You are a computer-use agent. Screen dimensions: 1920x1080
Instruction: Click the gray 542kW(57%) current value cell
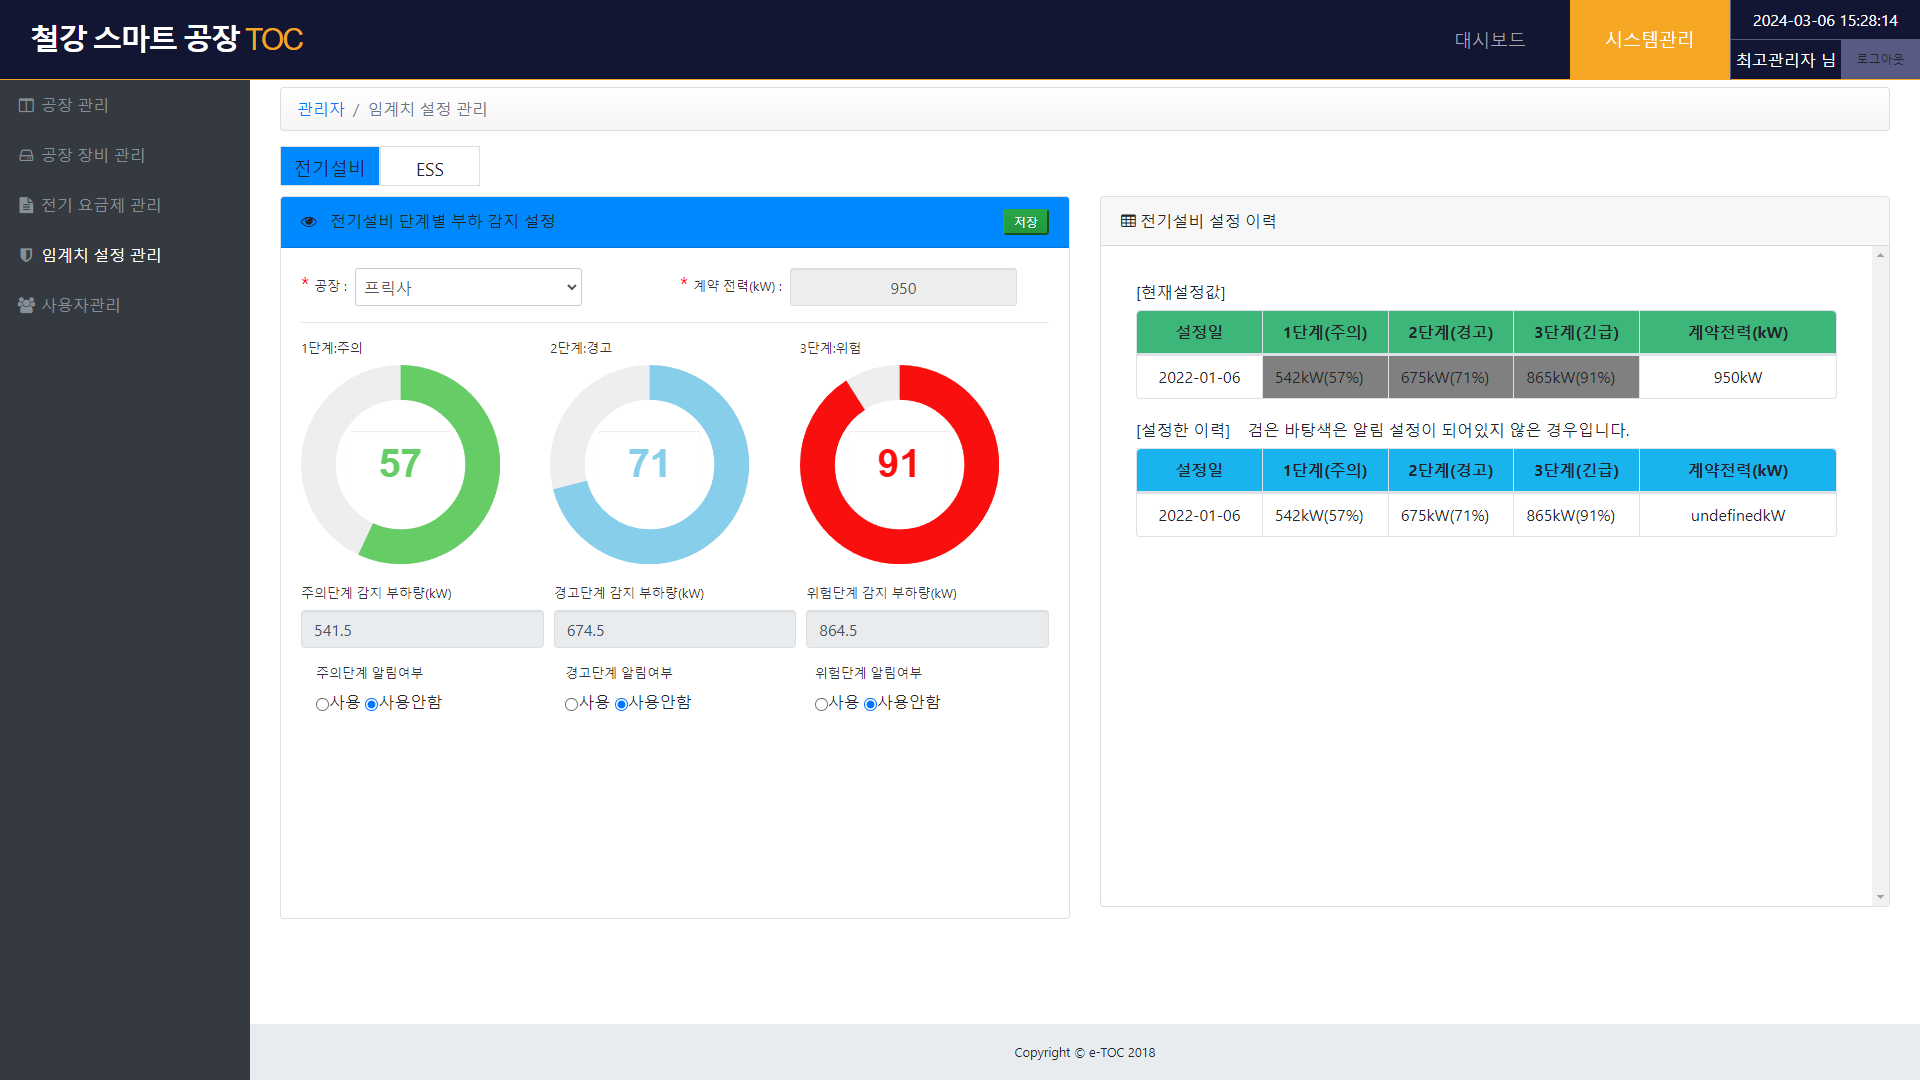point(1325,377)
